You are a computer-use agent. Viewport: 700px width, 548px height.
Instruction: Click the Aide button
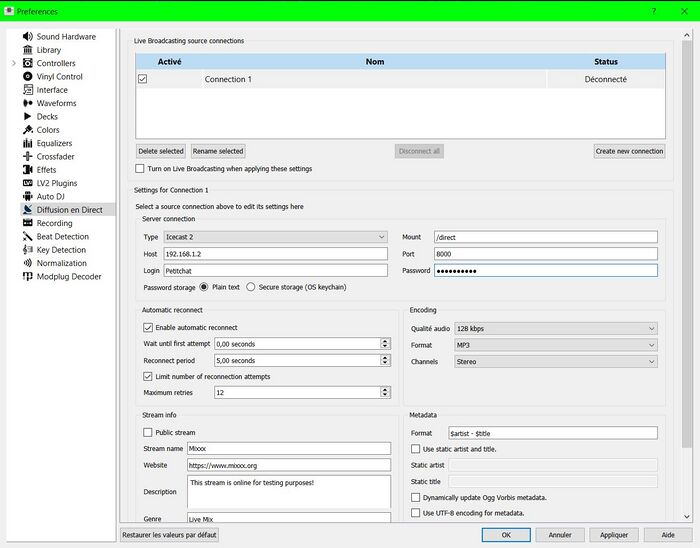click(668, 535)
